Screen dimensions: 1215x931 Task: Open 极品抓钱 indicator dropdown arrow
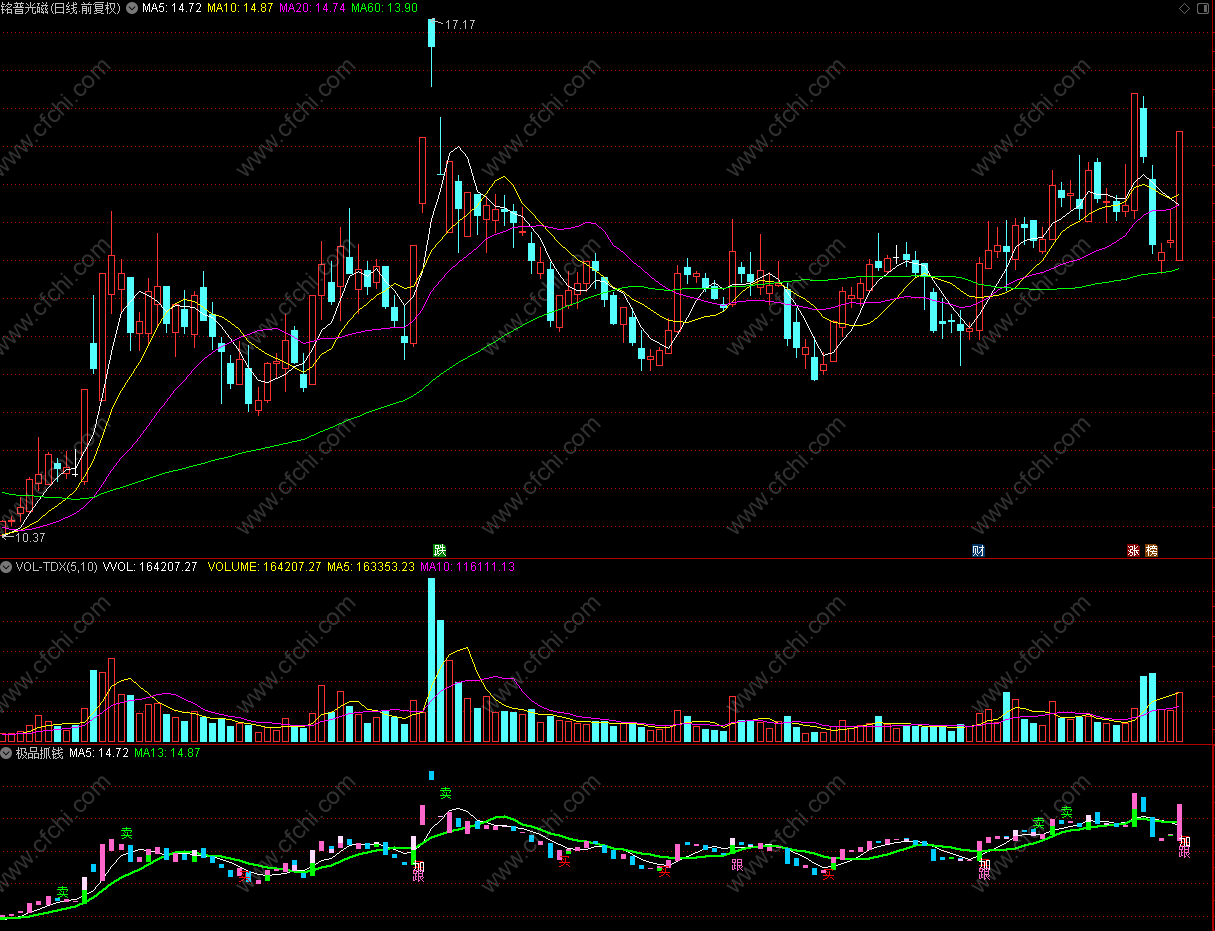pyautogui.click(x=7, y=753)
